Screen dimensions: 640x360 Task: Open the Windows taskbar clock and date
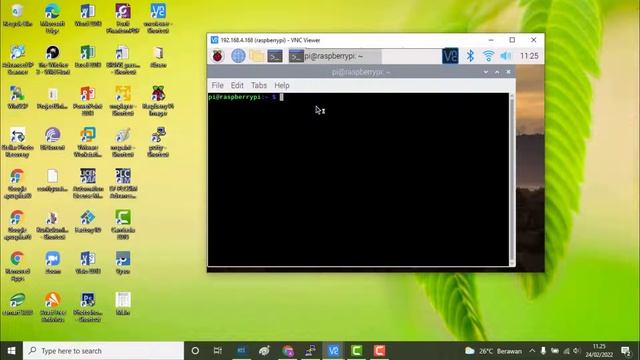pos(599,351)
